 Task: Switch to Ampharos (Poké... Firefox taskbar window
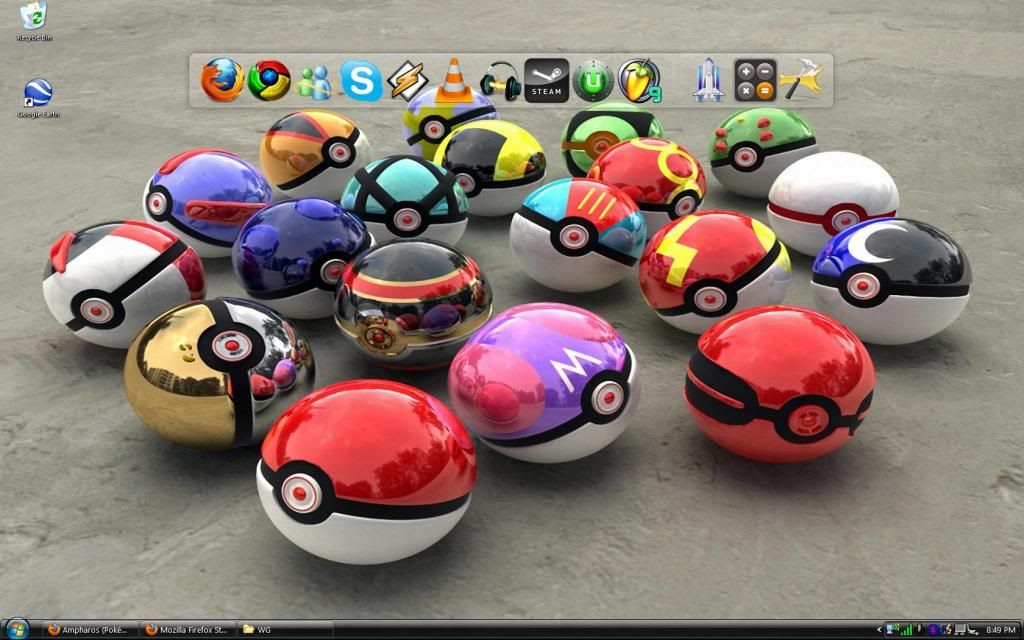pyautogui.click(x=90, y=630)
